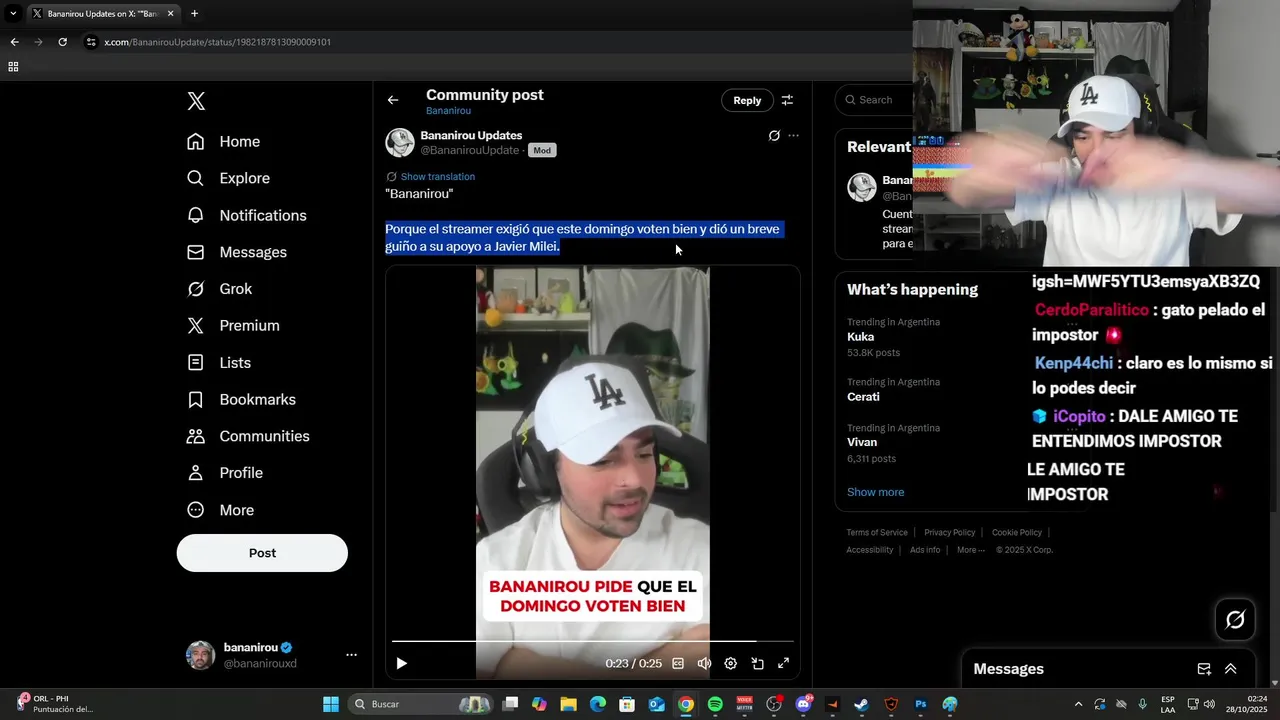Image resolution: width=1280 pixels, height=720 pixels.
Task: Open the Windows Start menu
Action: pos(331,704)
